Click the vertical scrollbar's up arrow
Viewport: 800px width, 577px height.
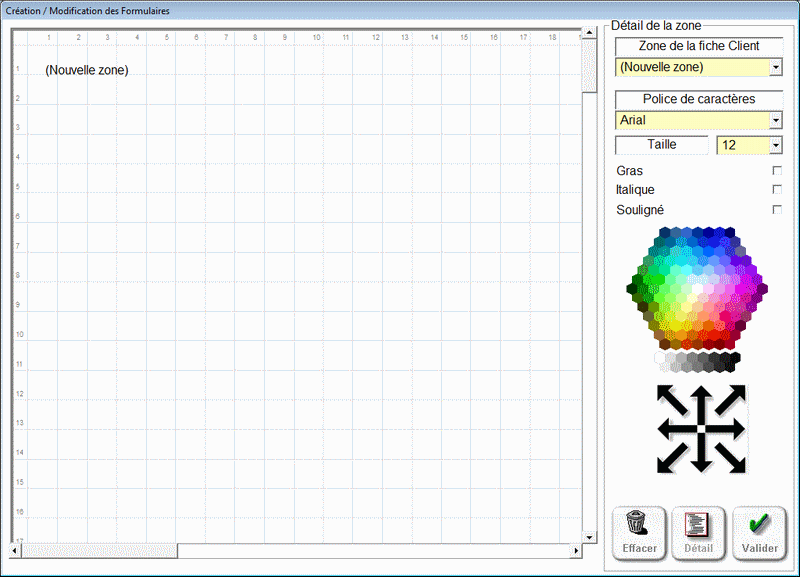(x=589, y=33)
